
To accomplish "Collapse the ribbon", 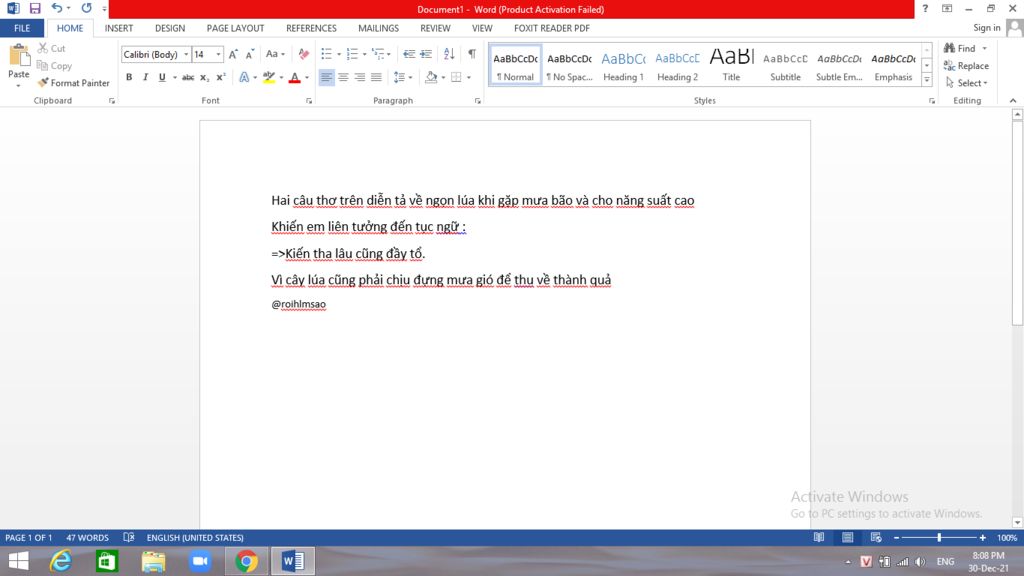I will [x=1013, y=101].
